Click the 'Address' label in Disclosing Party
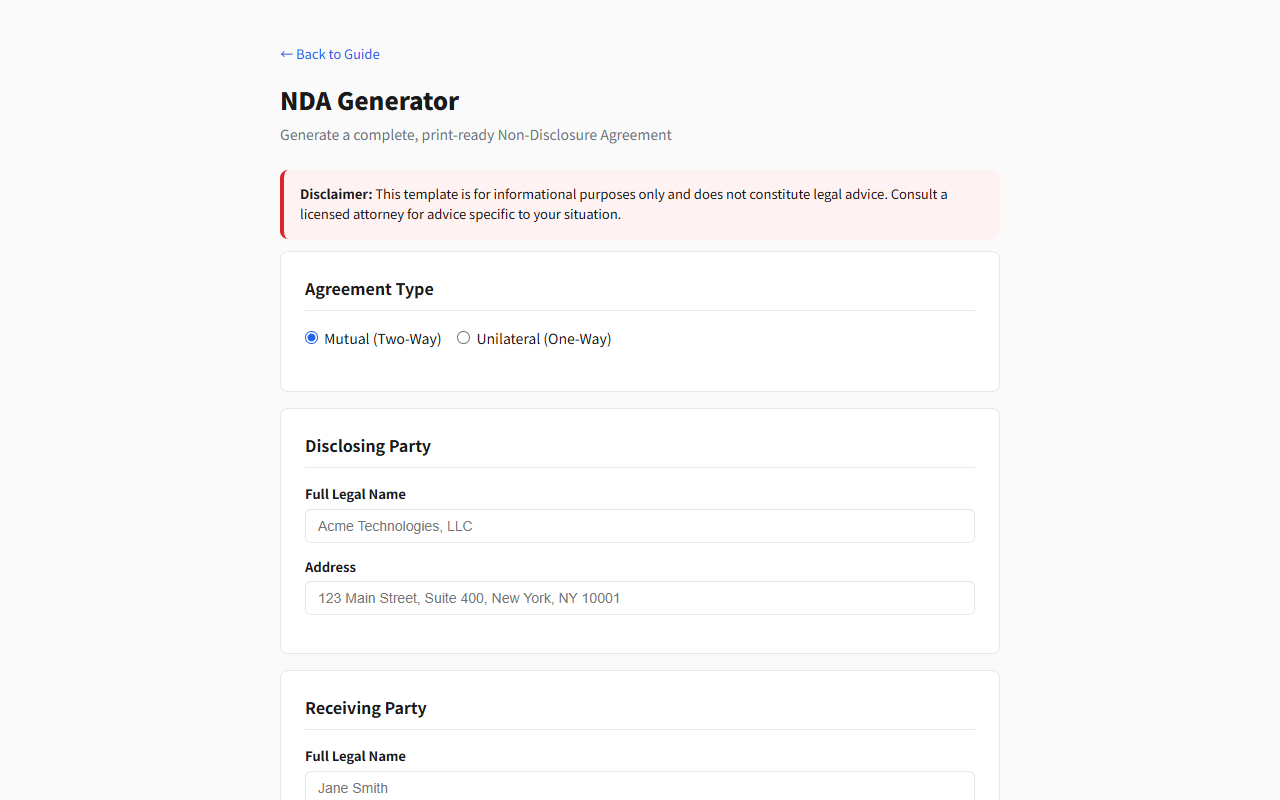 330,567
